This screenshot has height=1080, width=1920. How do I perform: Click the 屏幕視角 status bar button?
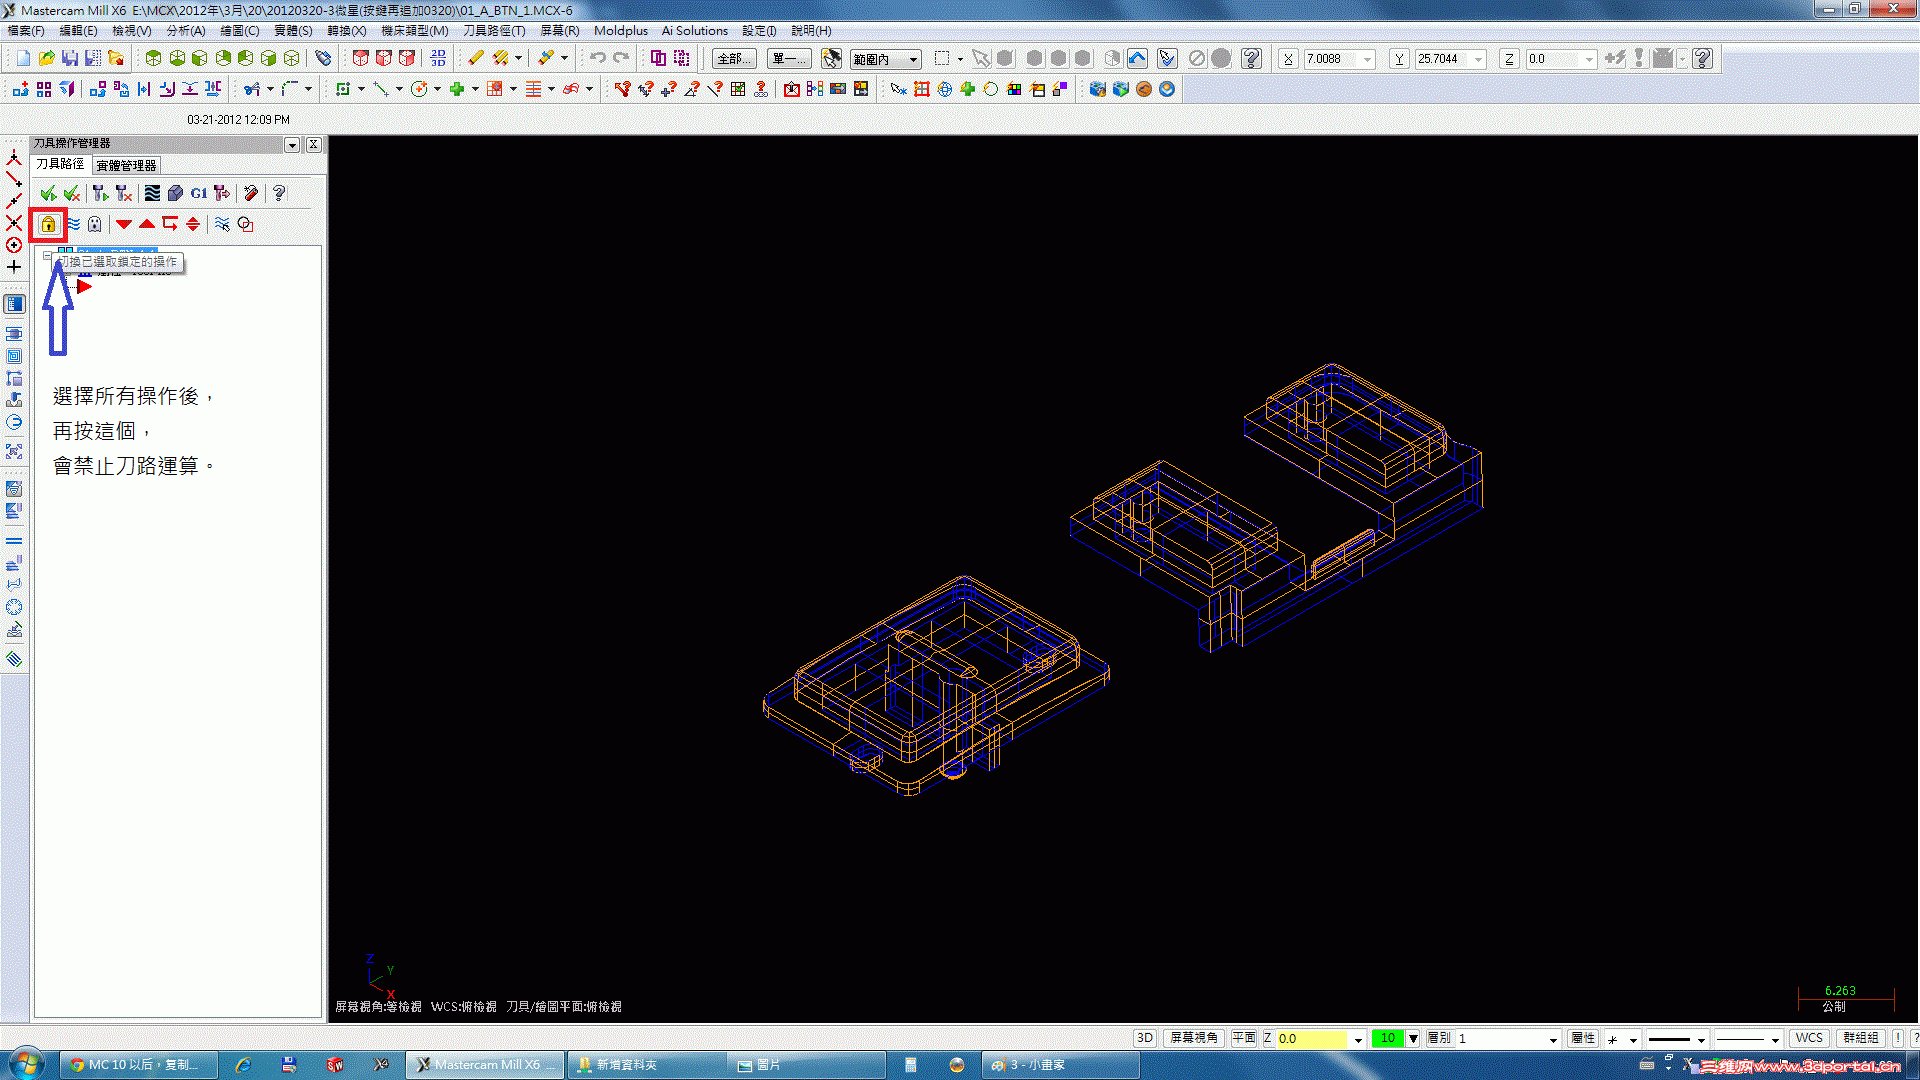(x=1194, y=1038)
